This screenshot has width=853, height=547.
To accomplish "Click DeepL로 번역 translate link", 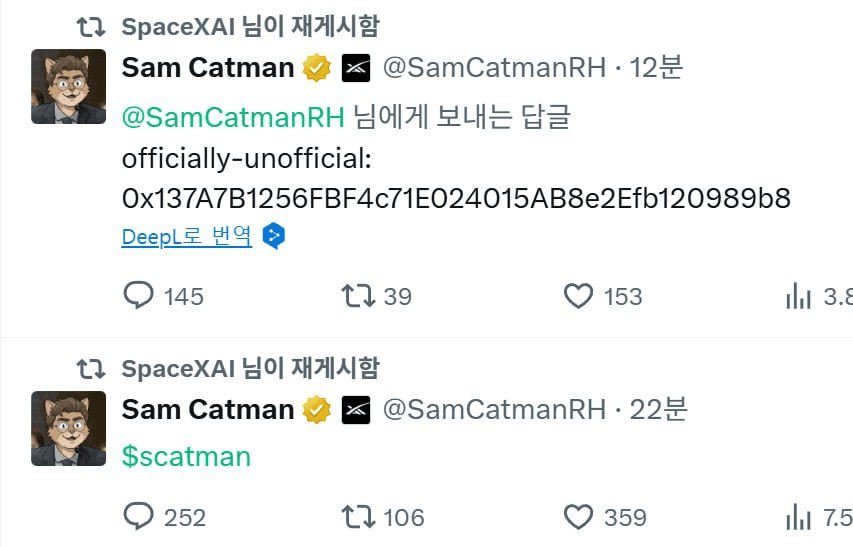I will click(187, 236).
